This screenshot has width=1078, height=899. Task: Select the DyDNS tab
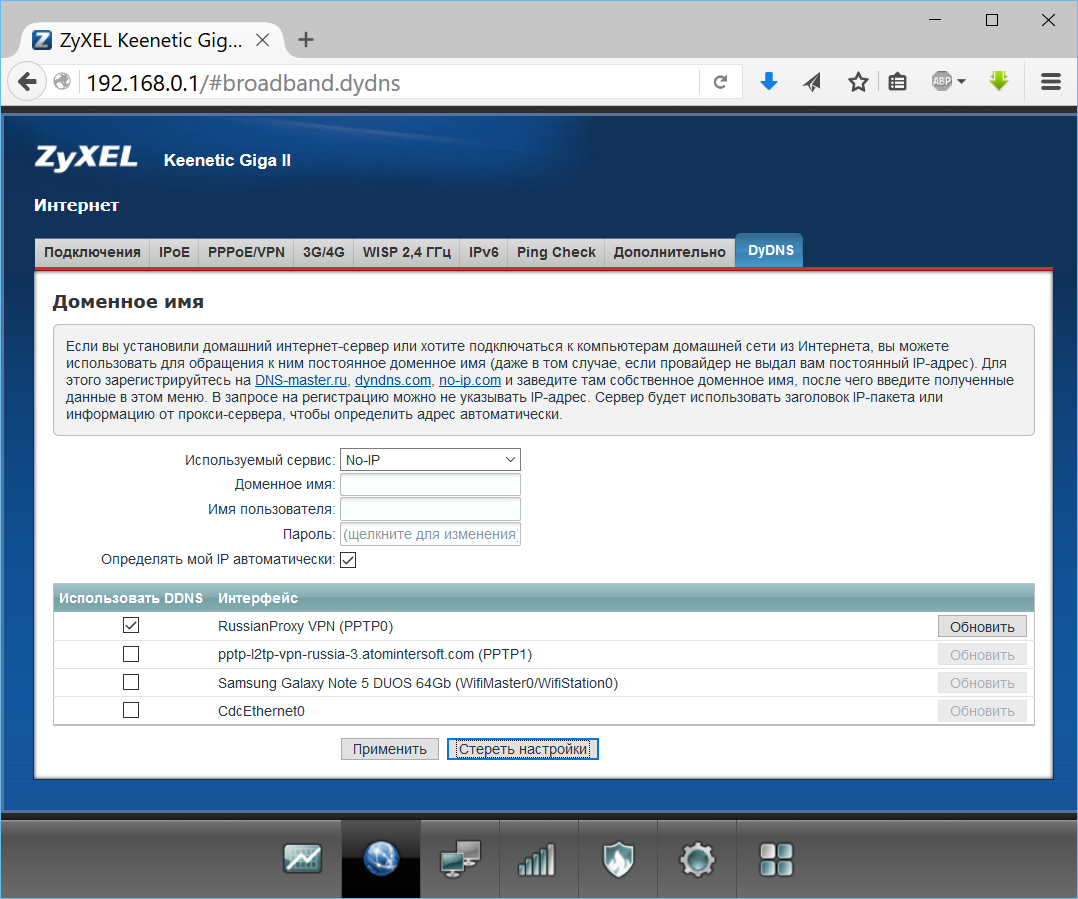(x=770, y=250)
